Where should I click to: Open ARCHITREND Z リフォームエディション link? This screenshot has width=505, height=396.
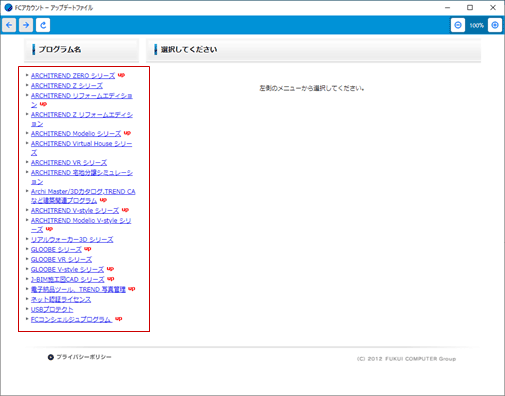click(82, 119)
